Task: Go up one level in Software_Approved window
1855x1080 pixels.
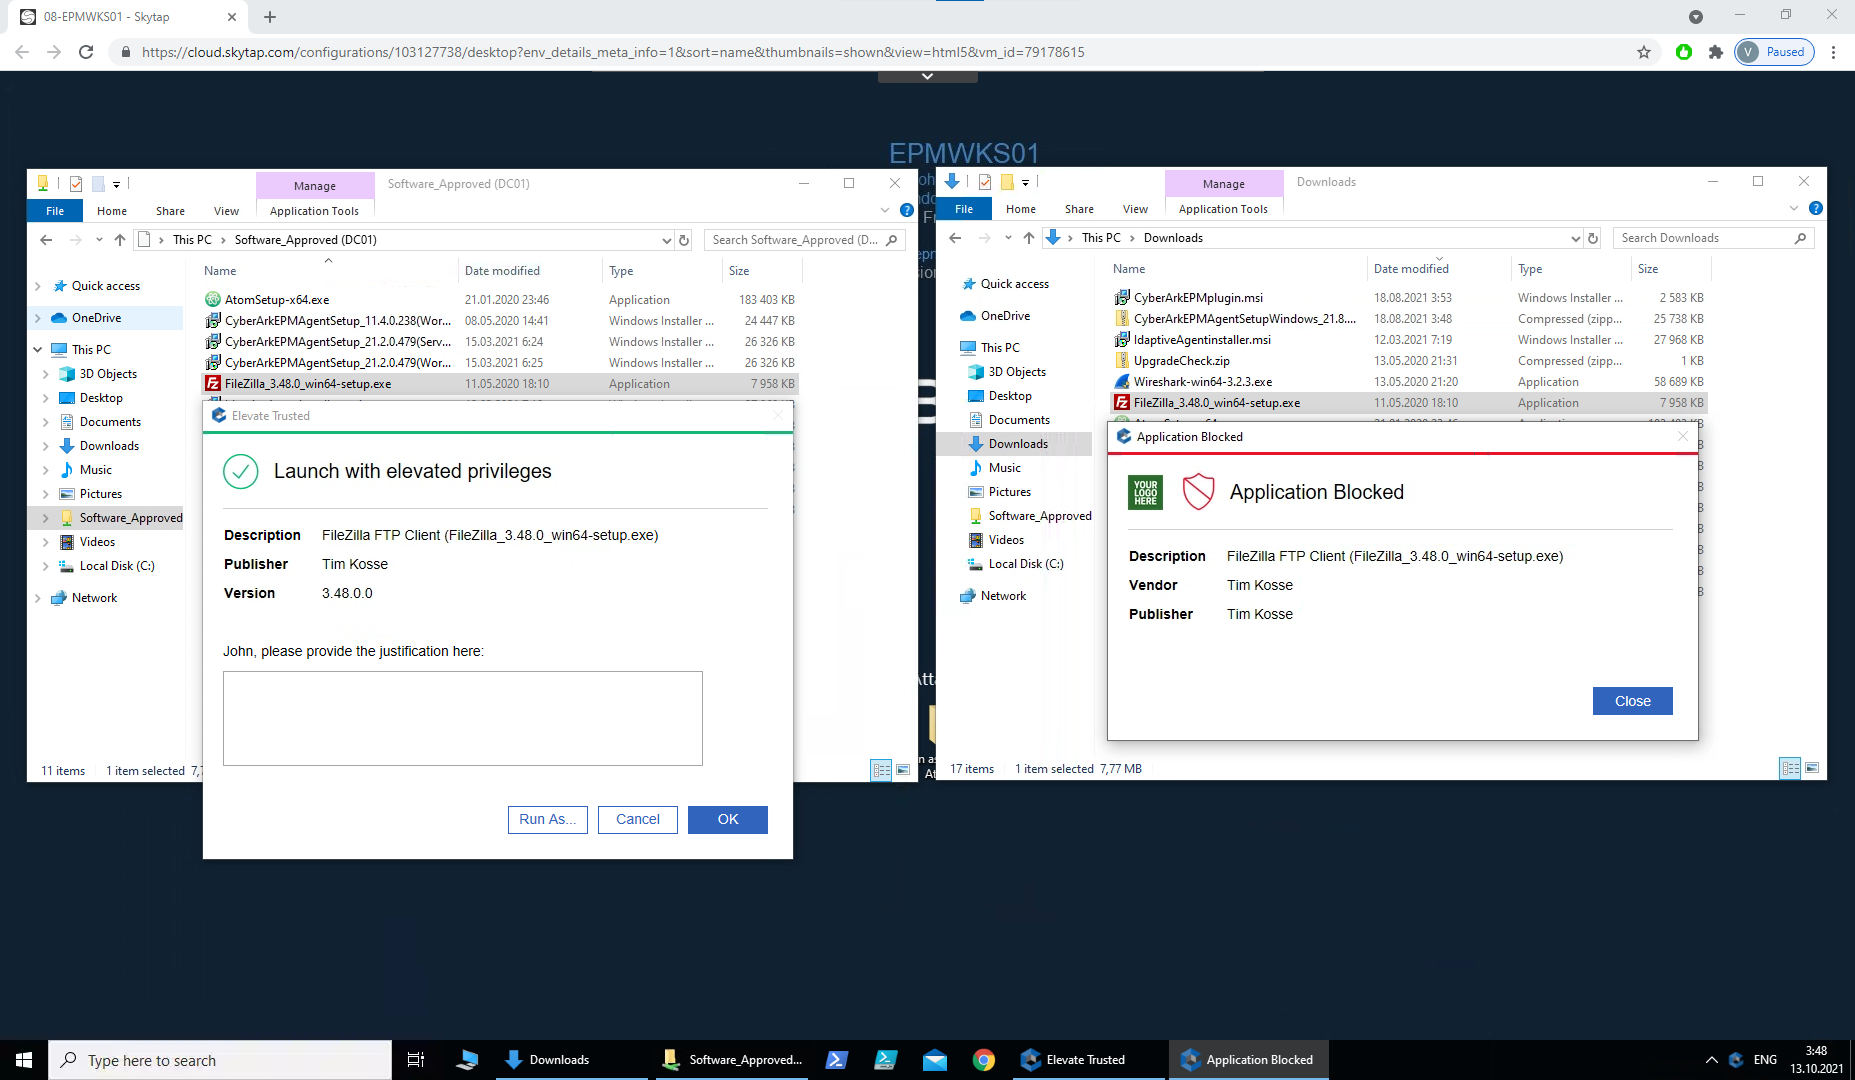Action: (x=120, y=240)
